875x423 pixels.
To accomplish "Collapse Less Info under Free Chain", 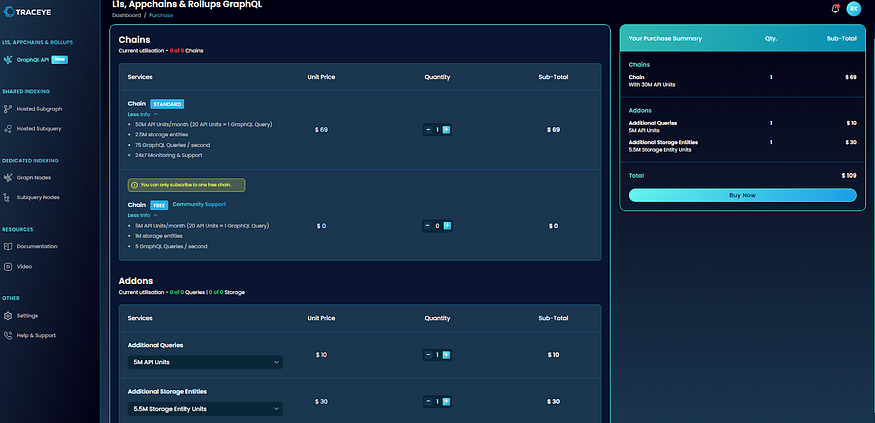I will [x=142, y=215].
